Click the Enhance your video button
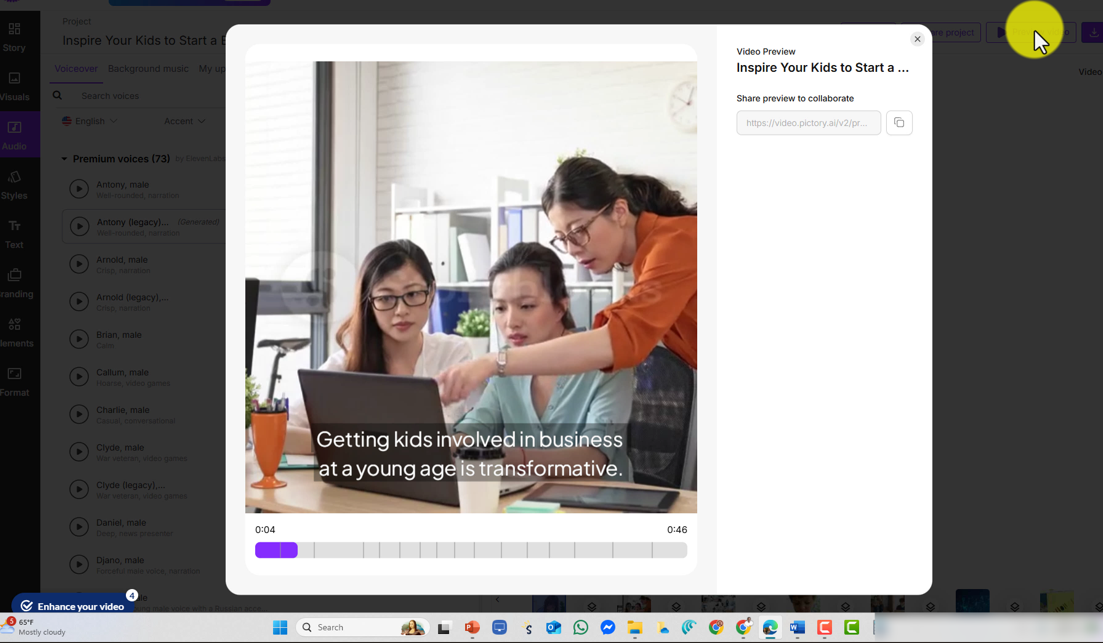The height and width of the screenshot is (643, 1103). point(73,606)
